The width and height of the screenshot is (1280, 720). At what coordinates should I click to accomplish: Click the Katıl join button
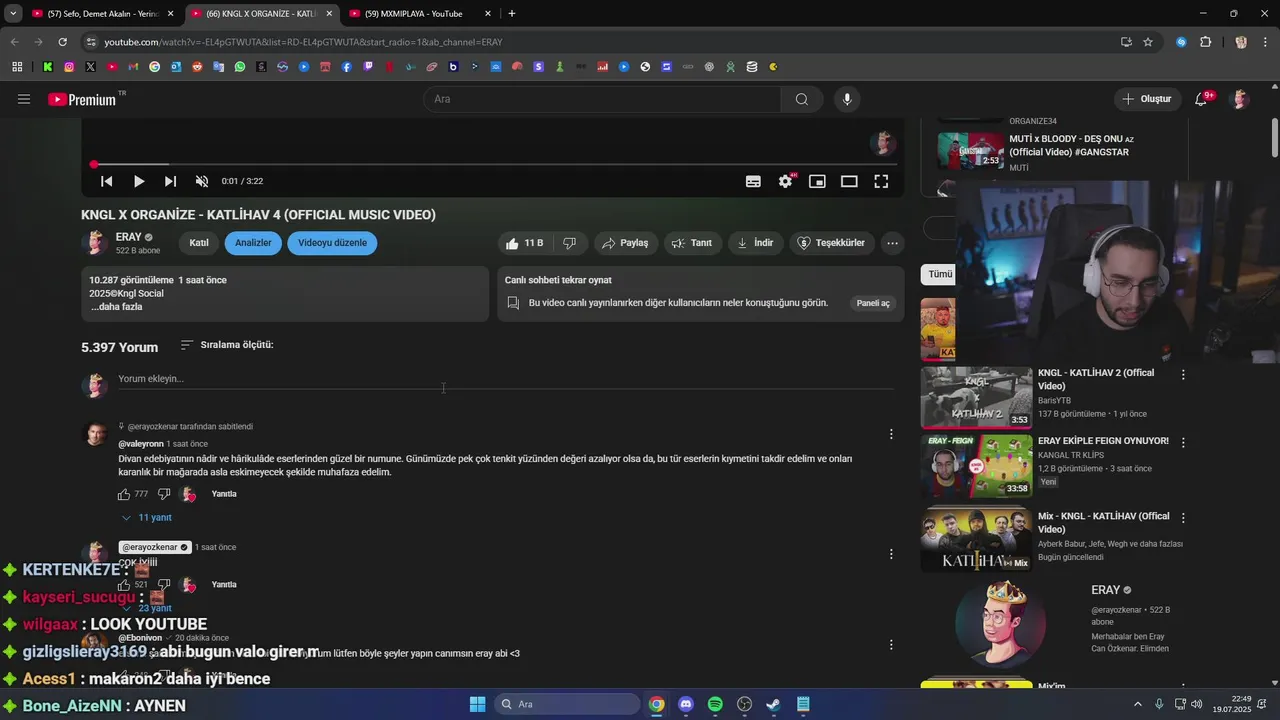(x=199, y=243)
